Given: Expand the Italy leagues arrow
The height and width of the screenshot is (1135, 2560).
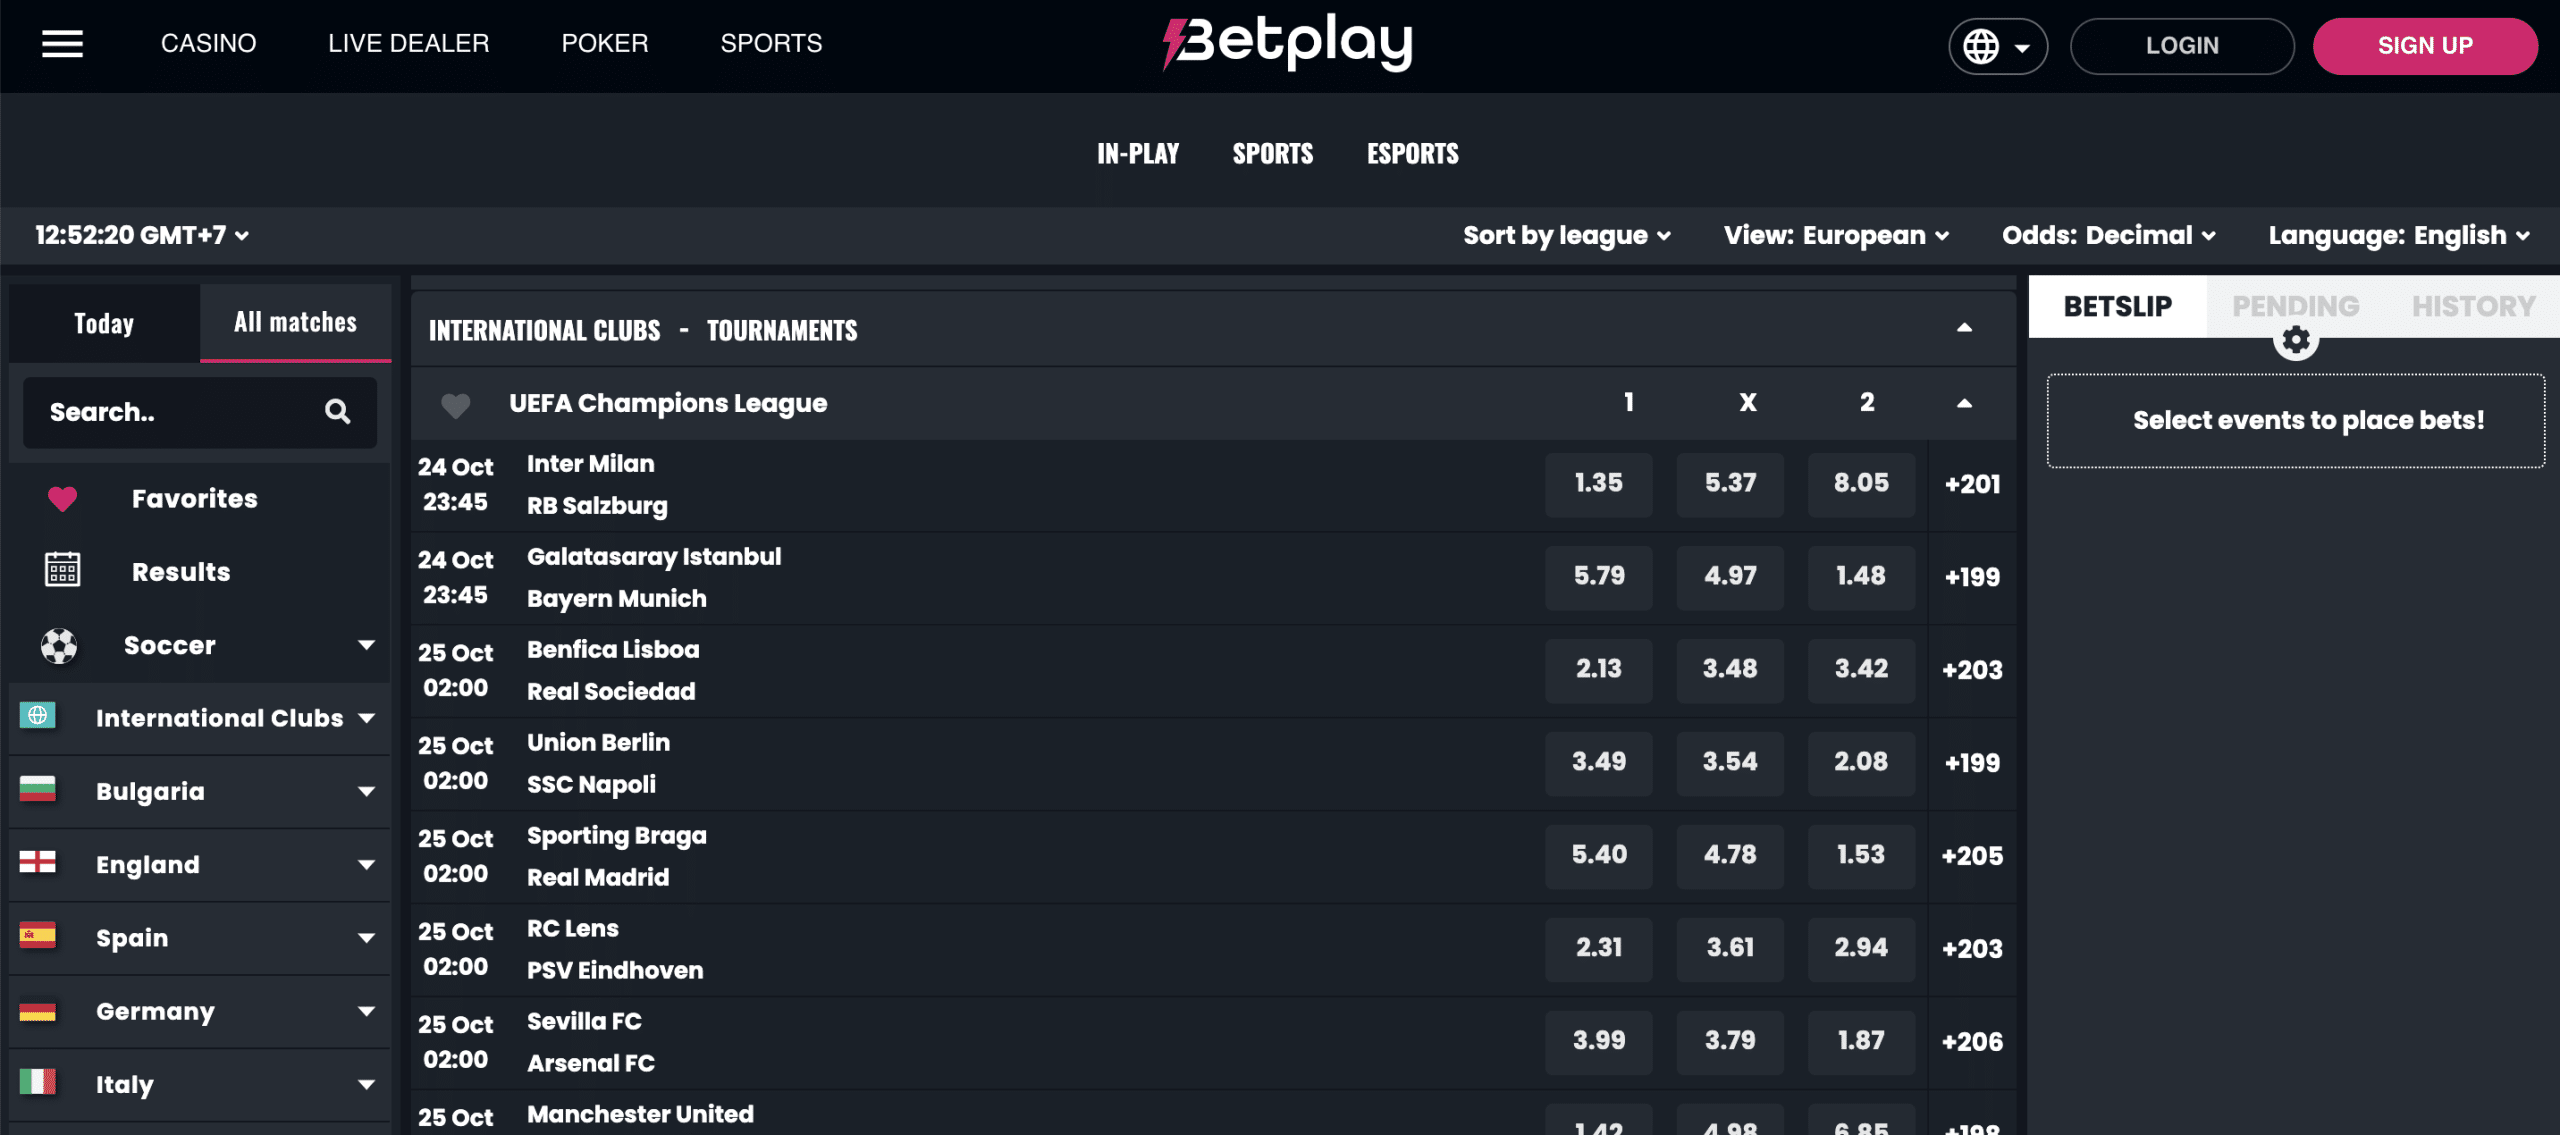Looking at the screenshot, I should point(367,1084).
